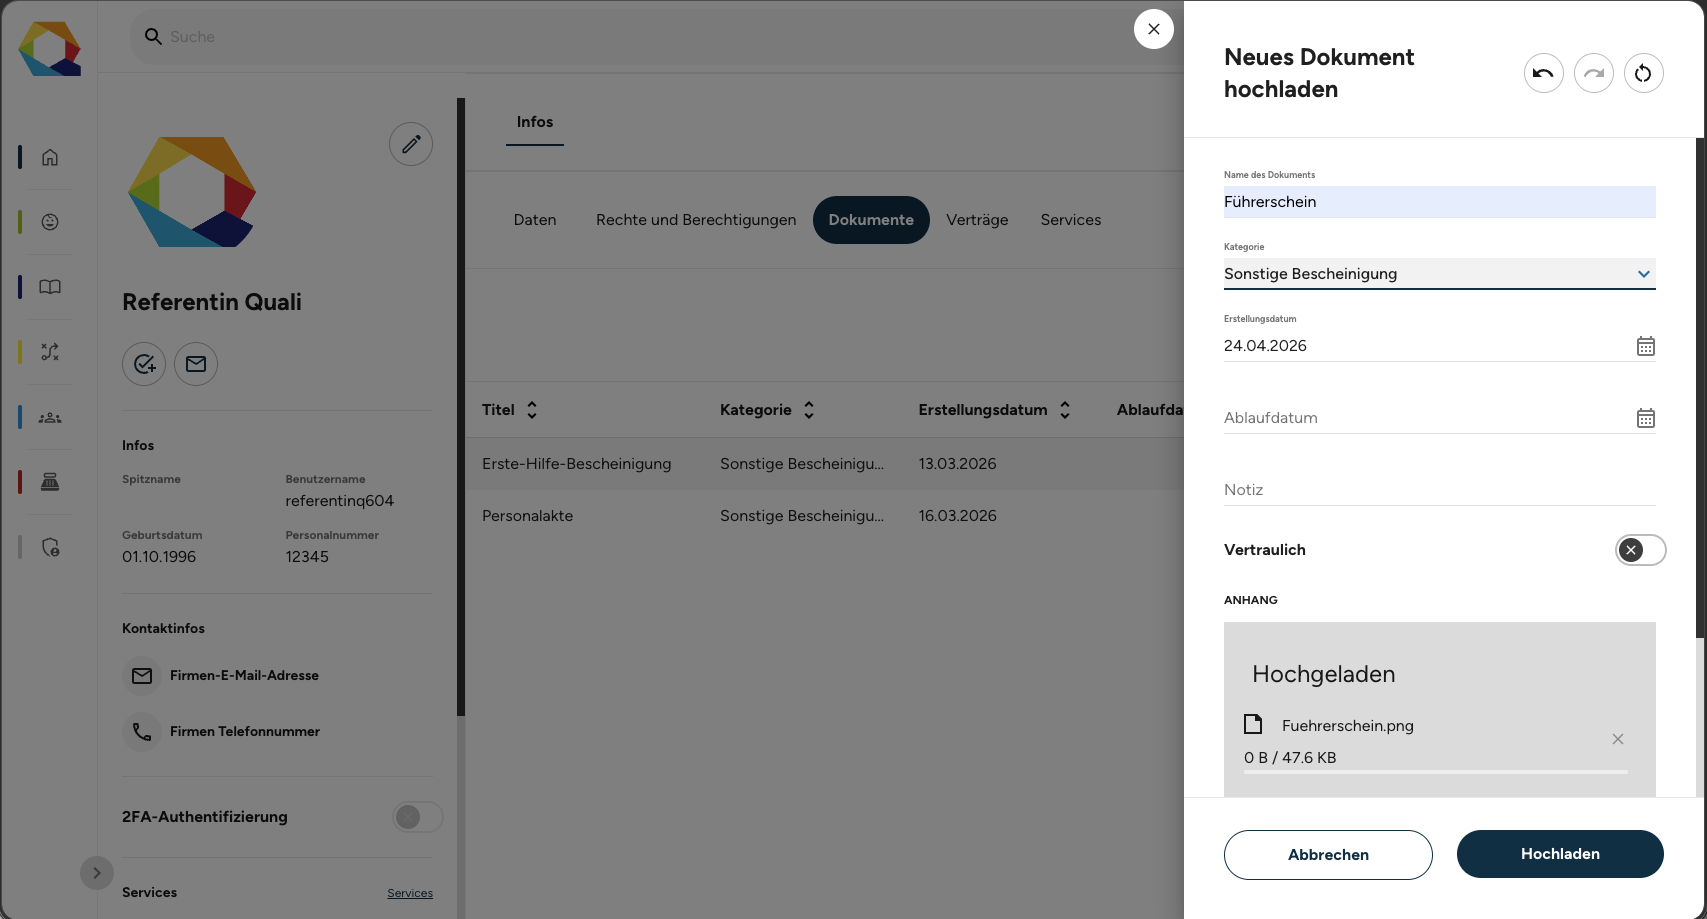Click the redo arrow icon
Screen dimensions: 1707x919
[1593, 73]
